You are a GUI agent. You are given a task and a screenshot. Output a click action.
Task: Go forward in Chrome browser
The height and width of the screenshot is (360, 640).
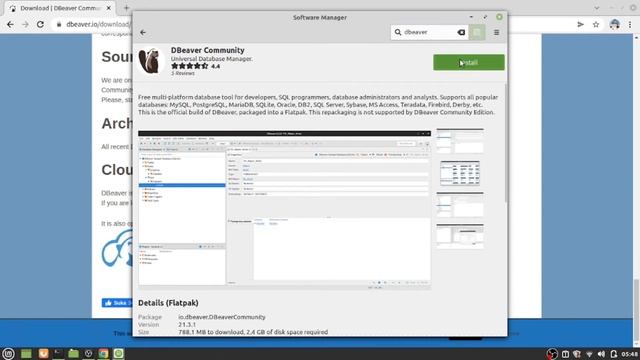(25, 24)
